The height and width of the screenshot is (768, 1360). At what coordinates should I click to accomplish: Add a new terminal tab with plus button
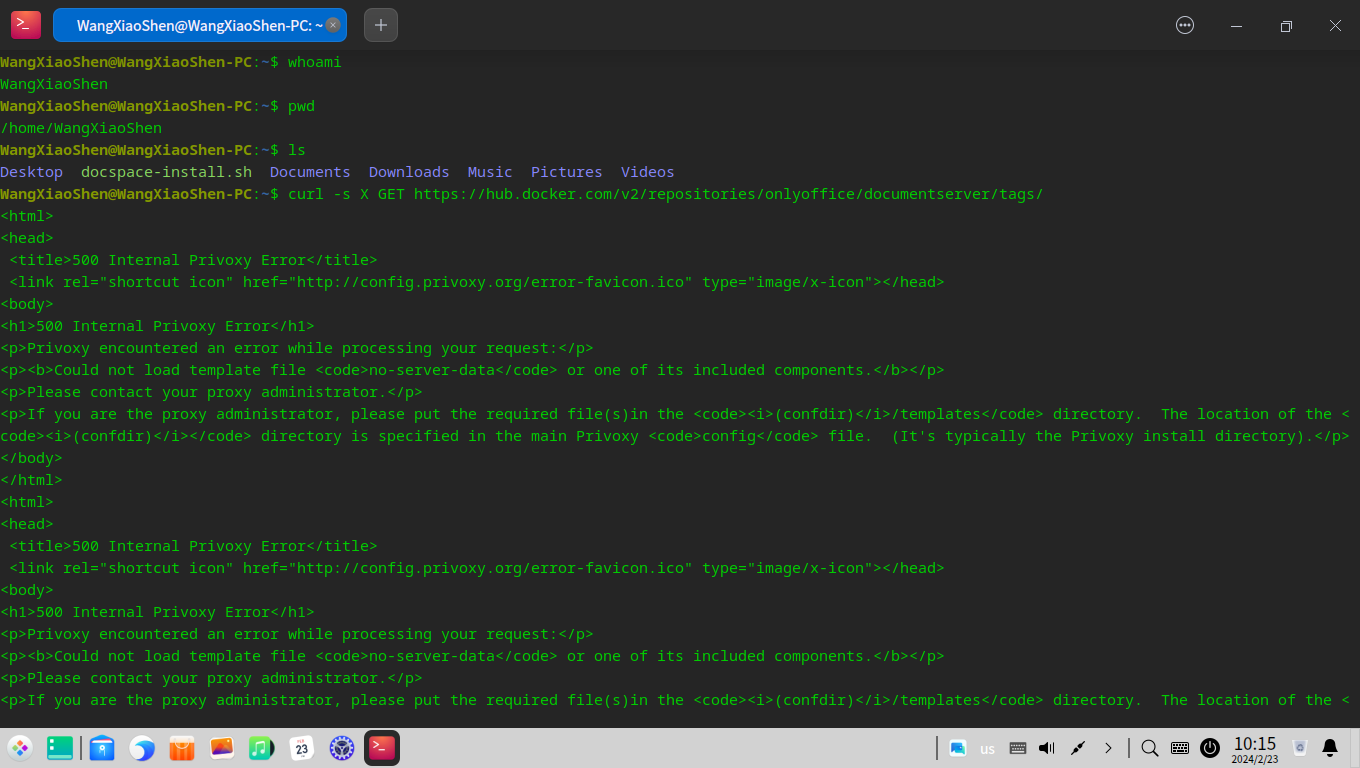[x=381, y=25]
